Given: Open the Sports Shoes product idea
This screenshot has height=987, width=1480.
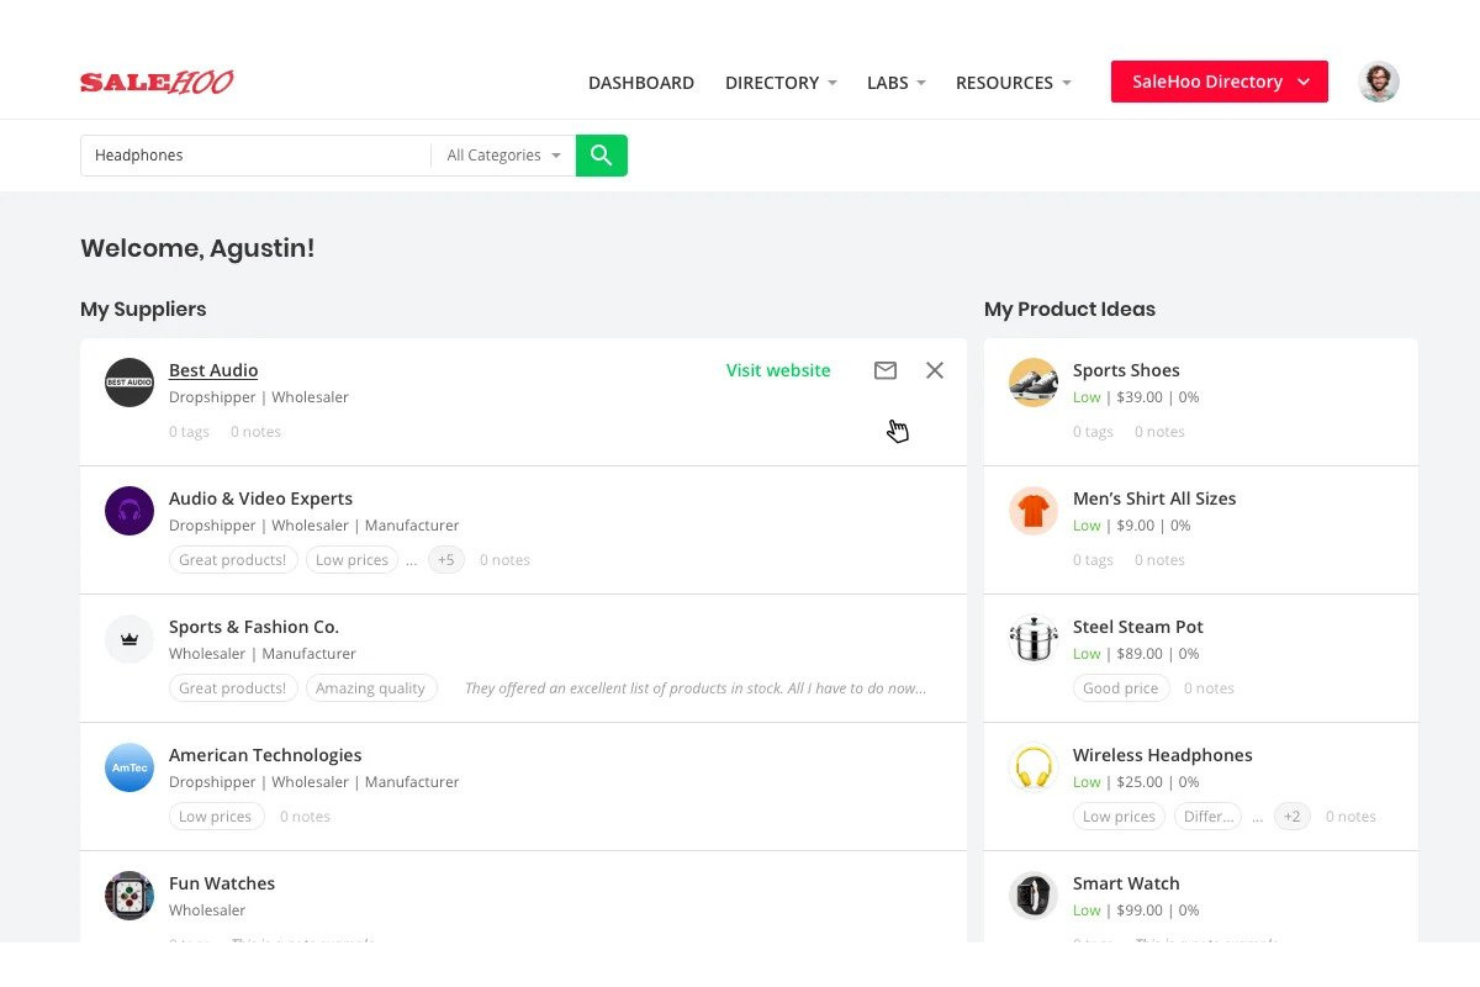Looking at the screenshot, I should pos(1126,370).
